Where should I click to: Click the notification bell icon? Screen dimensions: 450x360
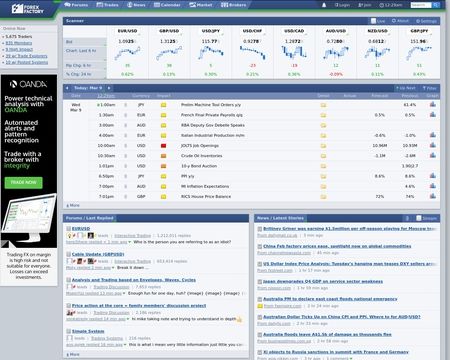coord(324,5)
